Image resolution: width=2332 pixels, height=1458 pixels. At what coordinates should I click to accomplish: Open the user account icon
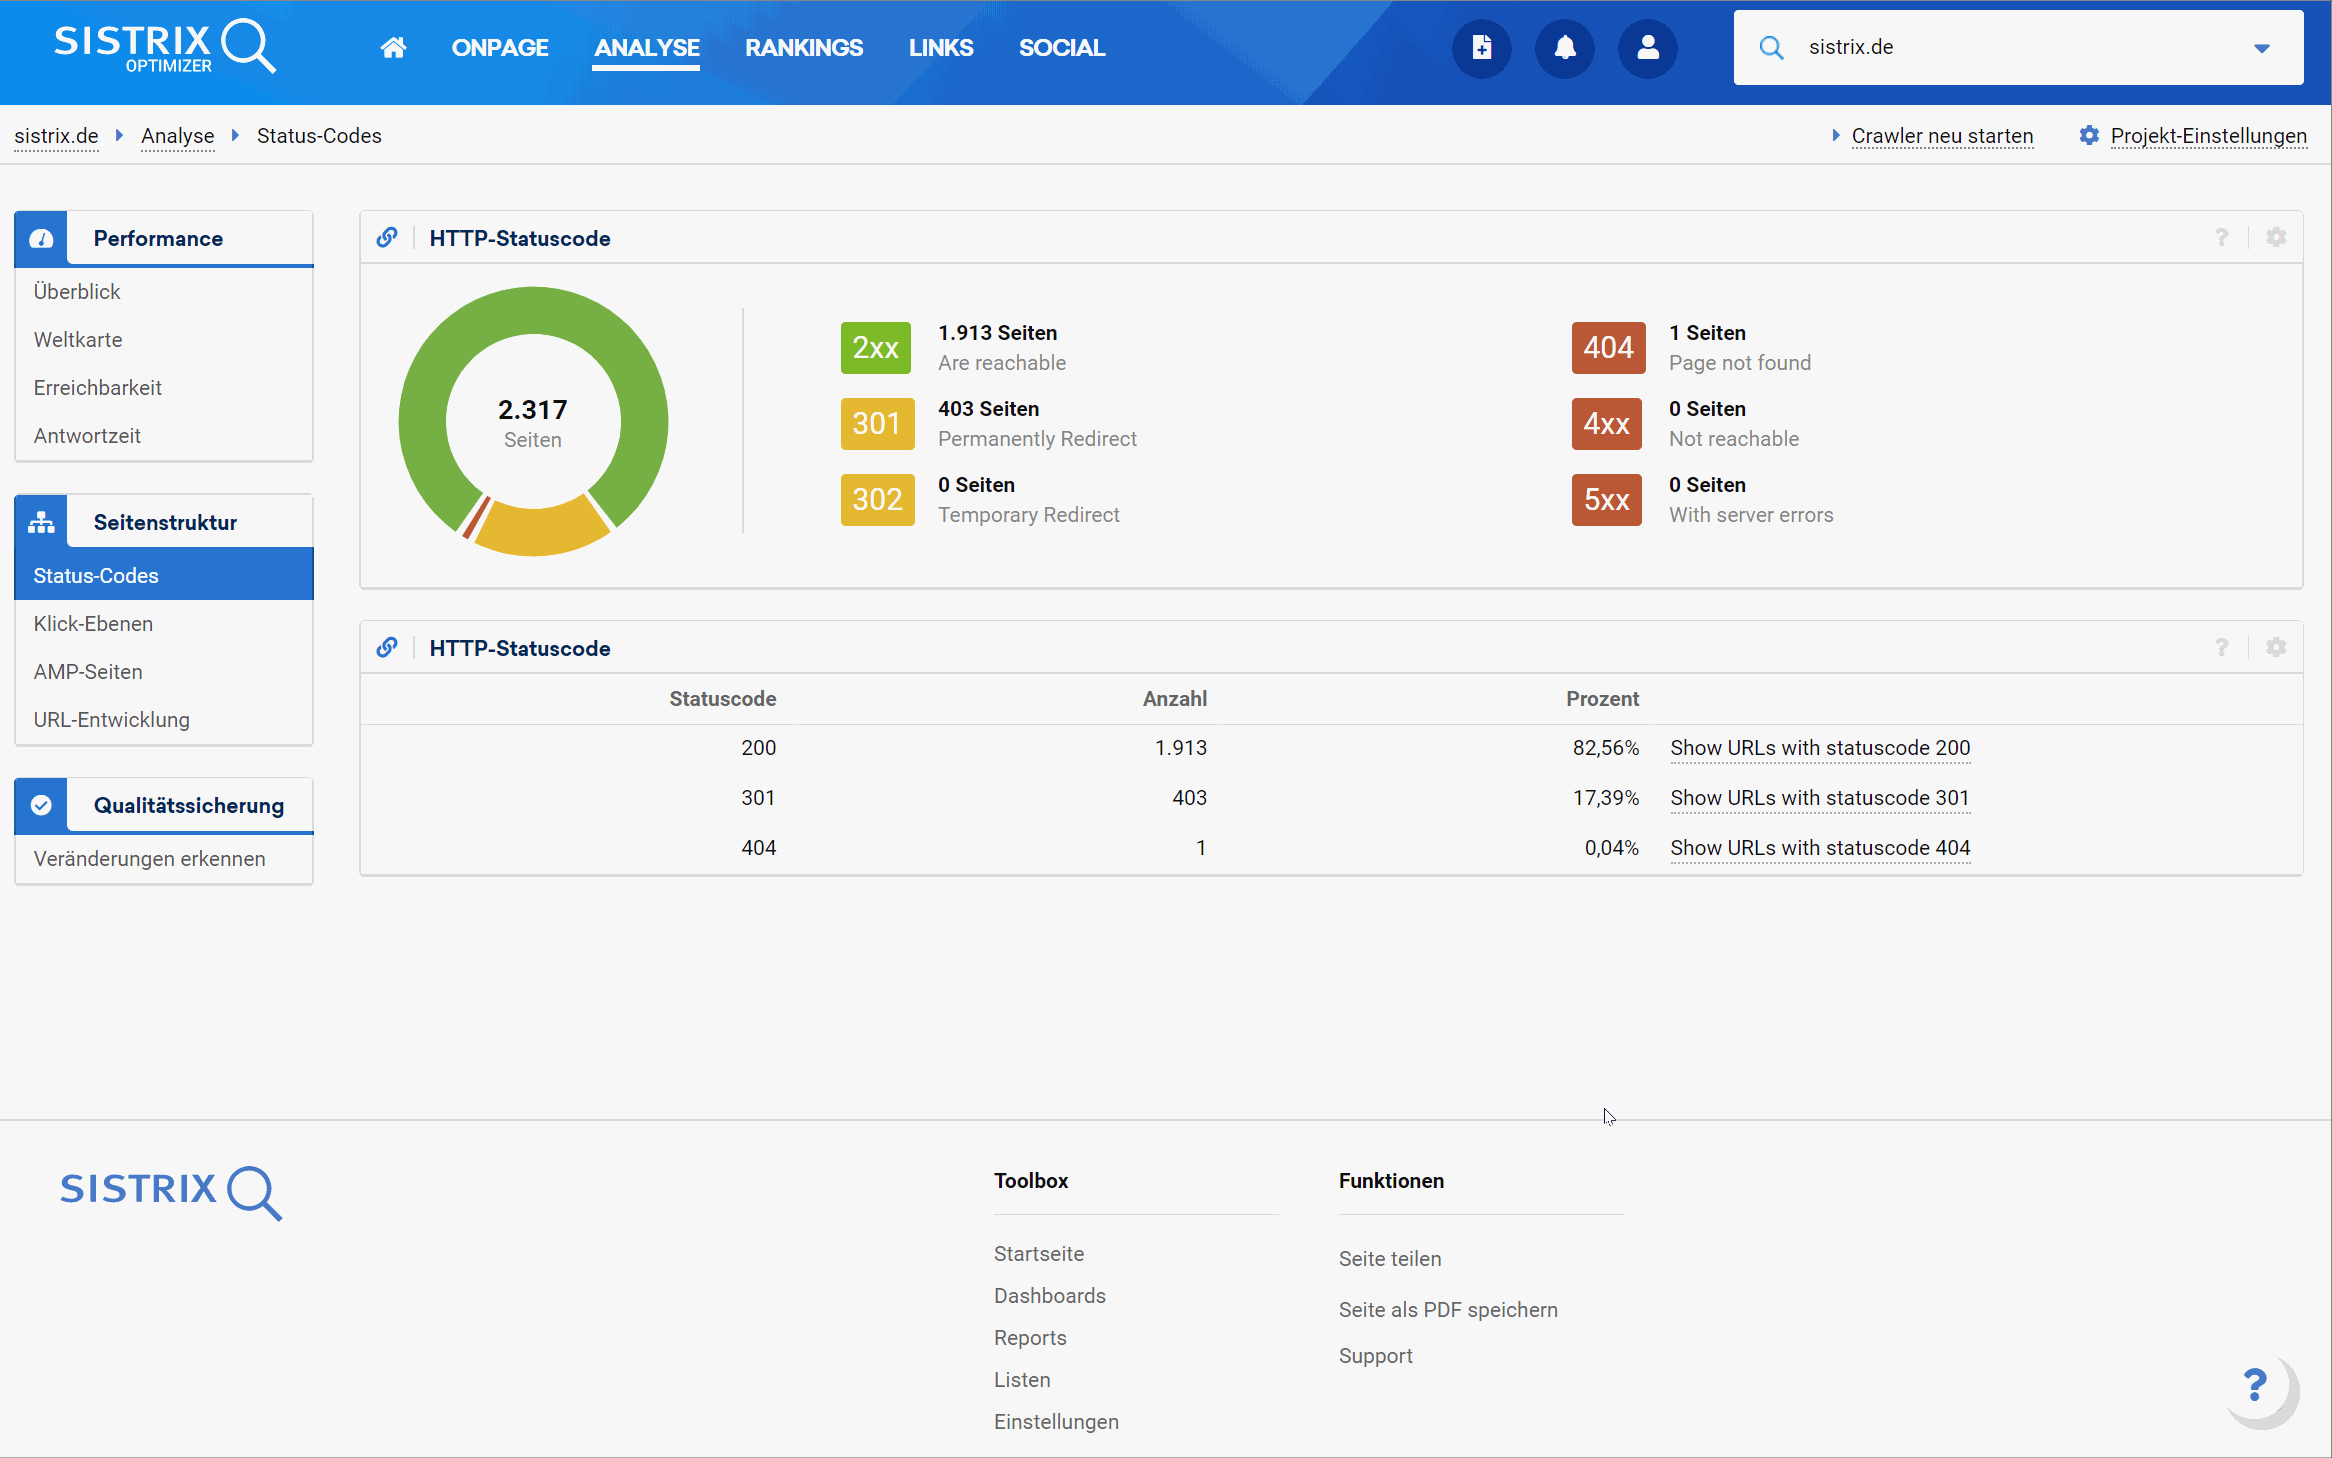click(1647, 47)
